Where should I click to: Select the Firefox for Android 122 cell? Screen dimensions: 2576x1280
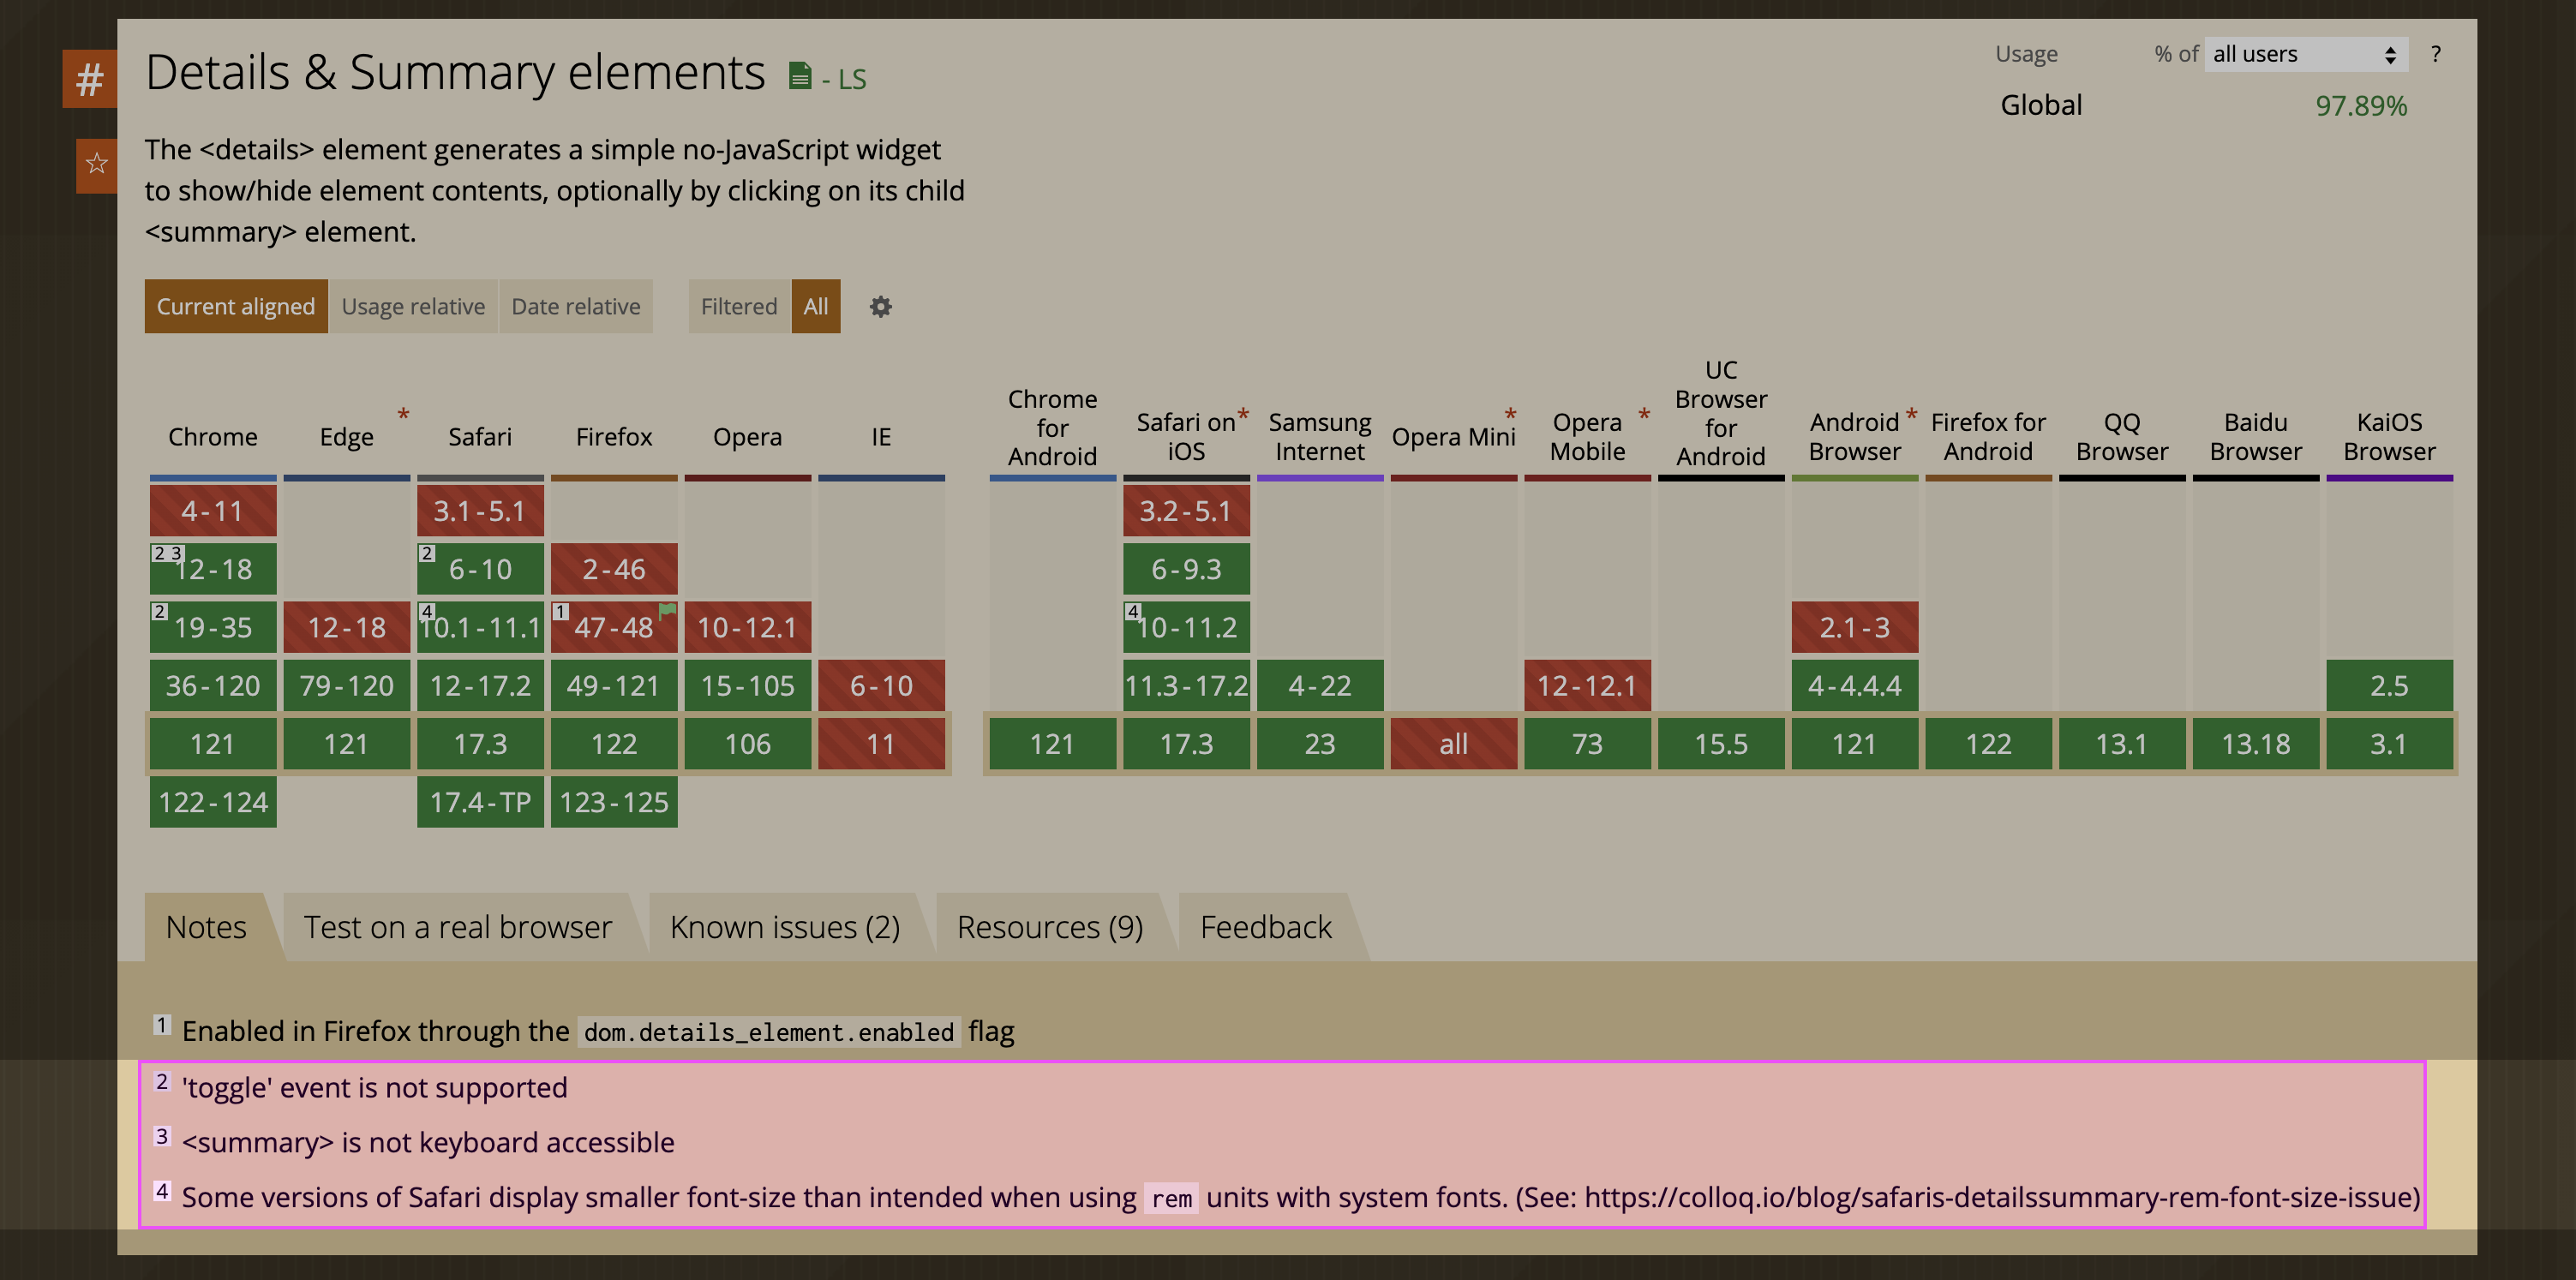point(1988,744)
